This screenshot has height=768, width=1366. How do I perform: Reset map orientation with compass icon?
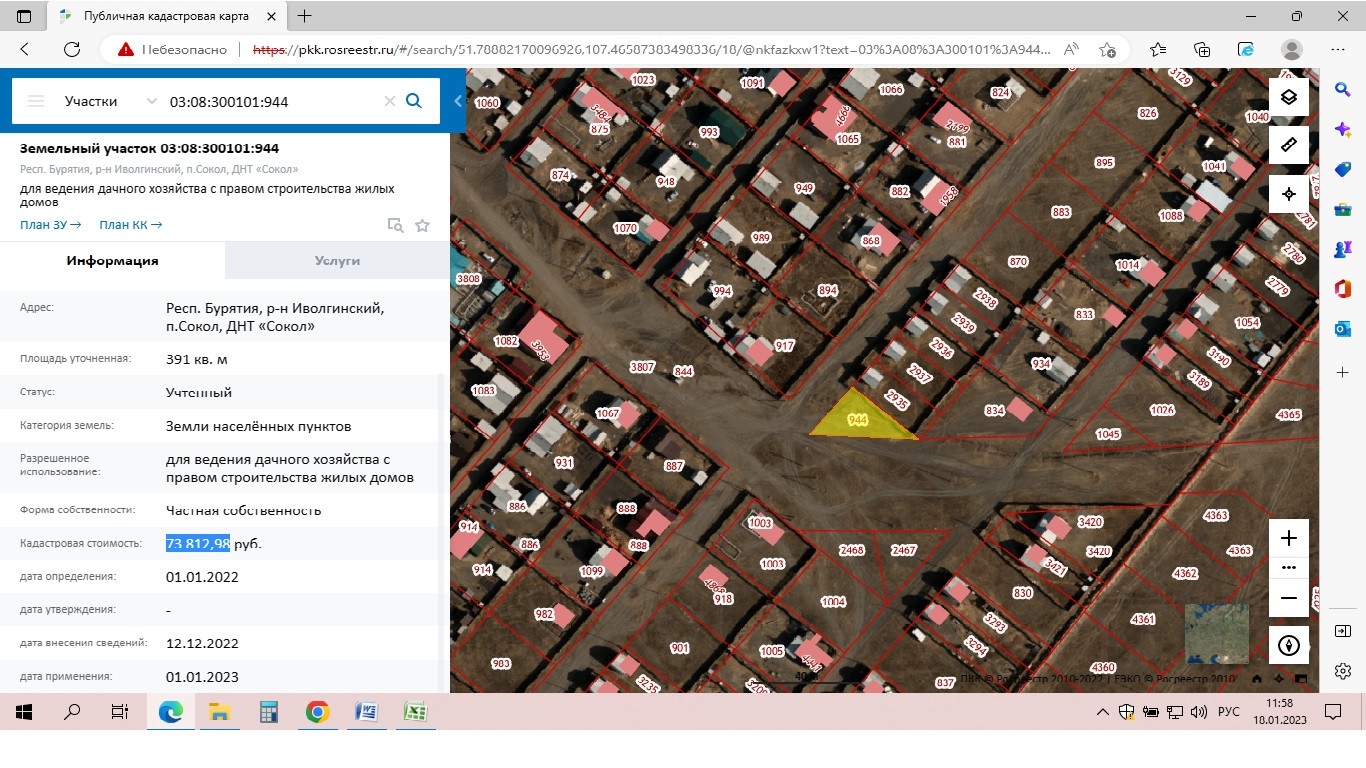[x=1289, y=645]
